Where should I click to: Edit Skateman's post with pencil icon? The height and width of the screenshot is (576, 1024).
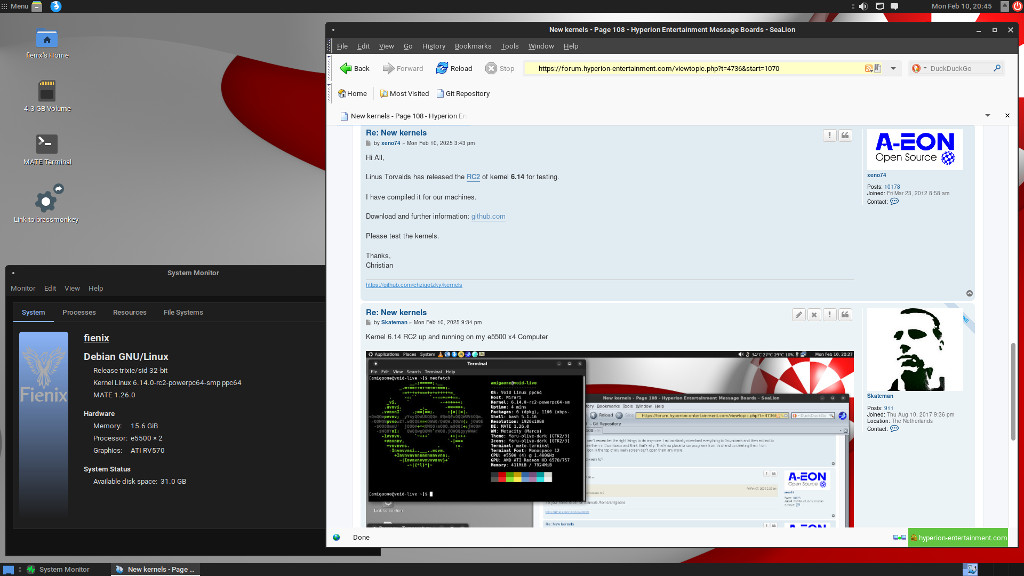point(798,315)
